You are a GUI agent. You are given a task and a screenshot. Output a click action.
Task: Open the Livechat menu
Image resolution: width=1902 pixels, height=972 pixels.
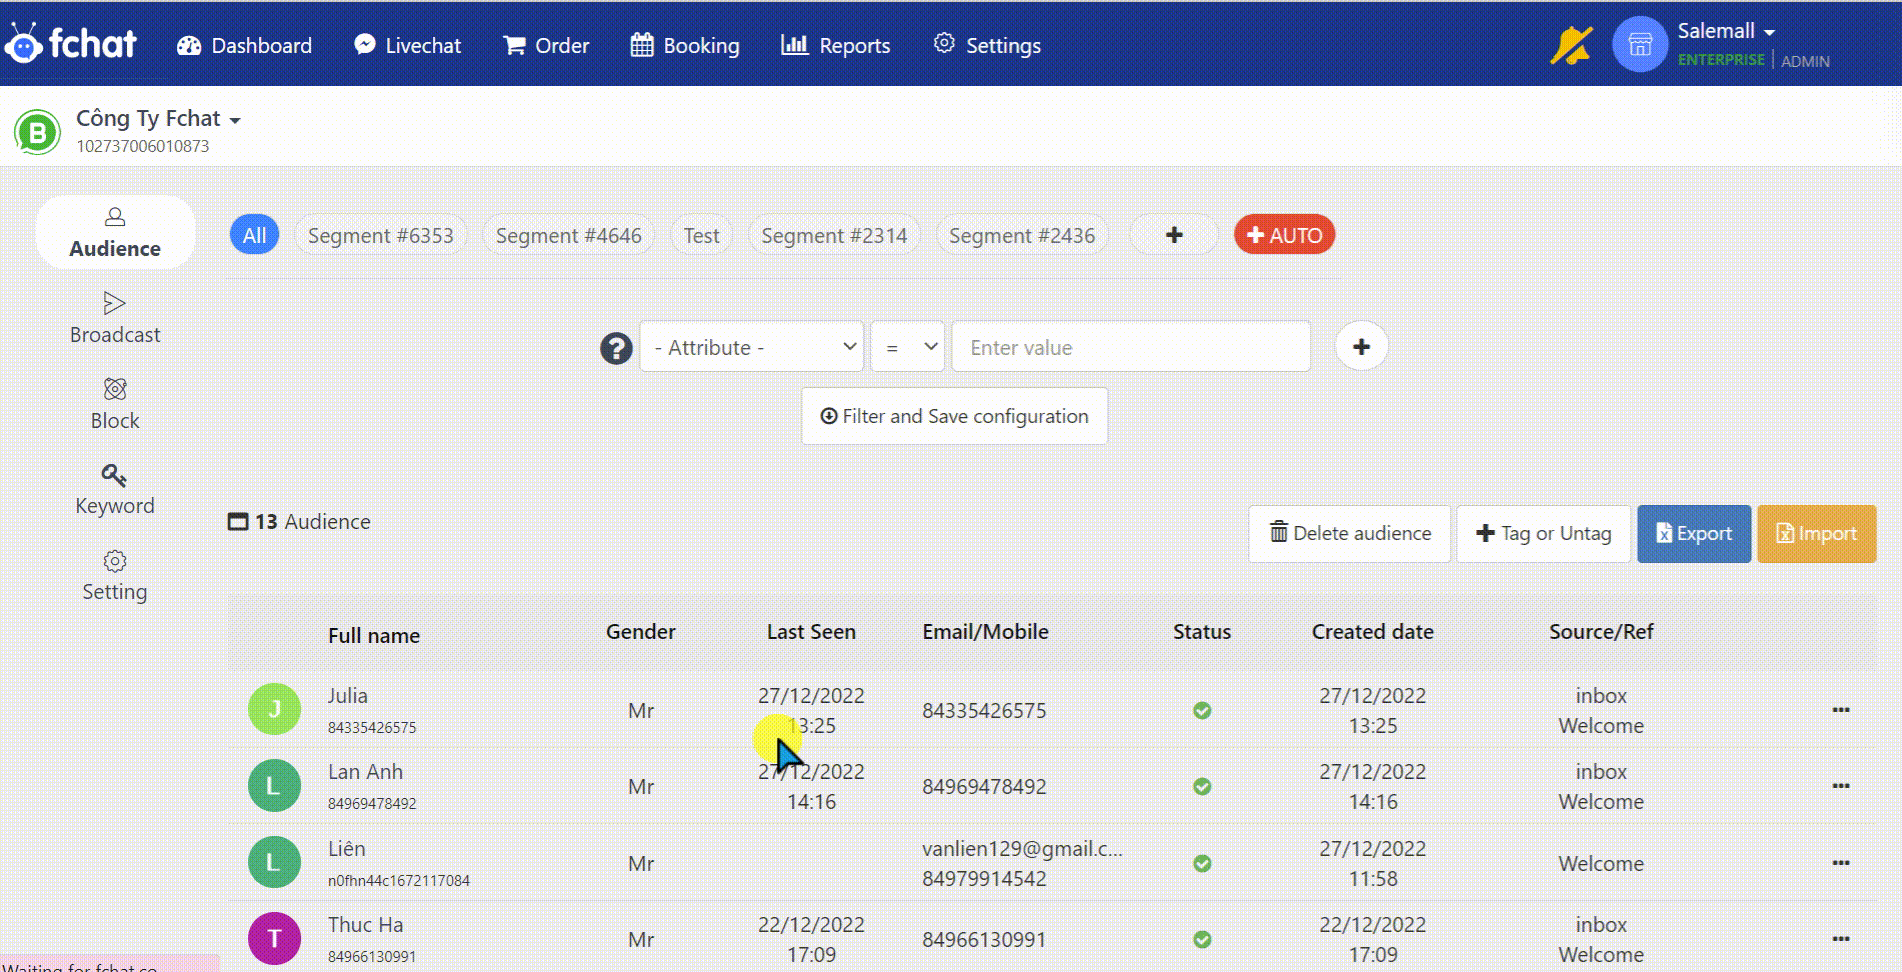coord(407,45)
